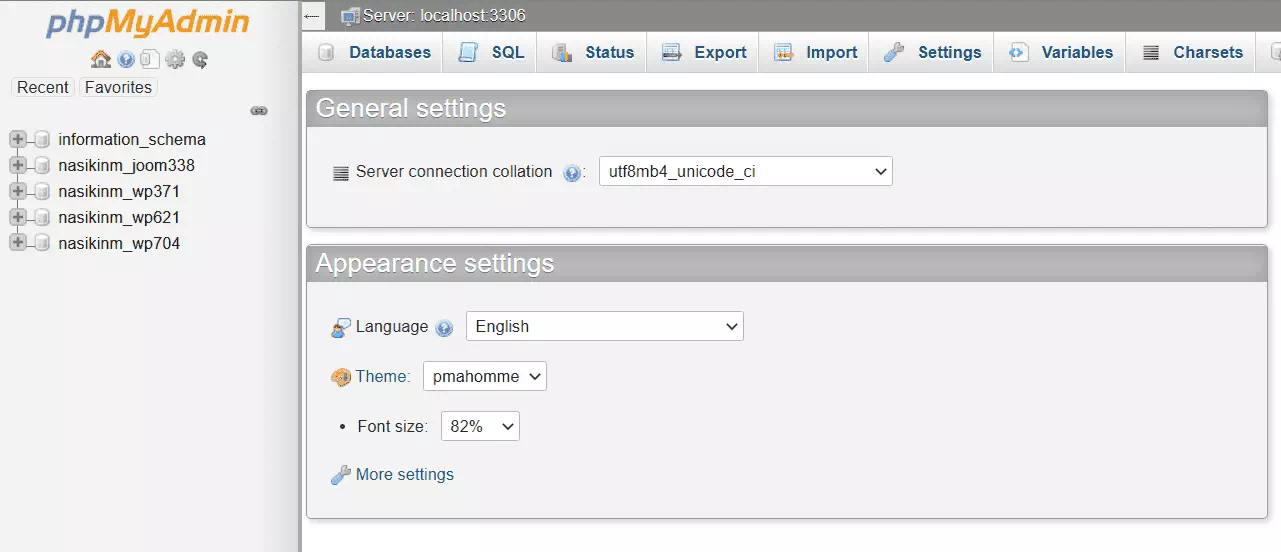Click the nasikinm_wp621 database icon

pyautogui.click(x=42, y=218)
